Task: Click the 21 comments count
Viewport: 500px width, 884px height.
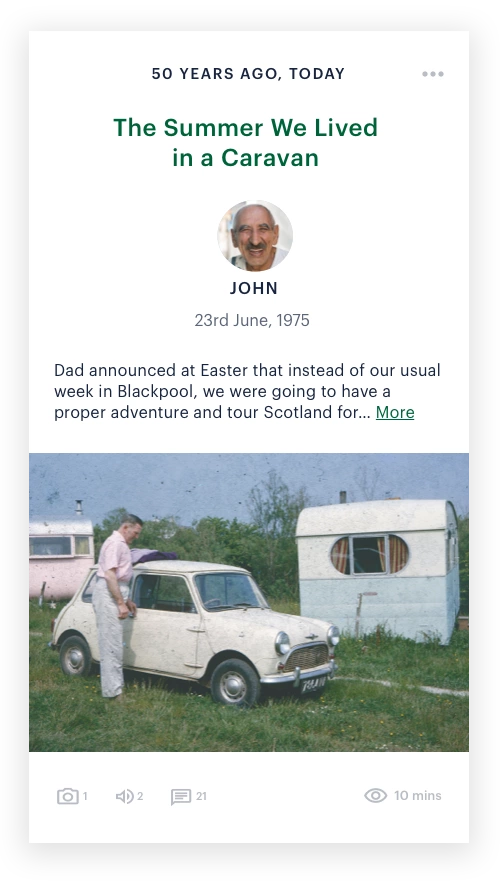Action: (201, 796)
